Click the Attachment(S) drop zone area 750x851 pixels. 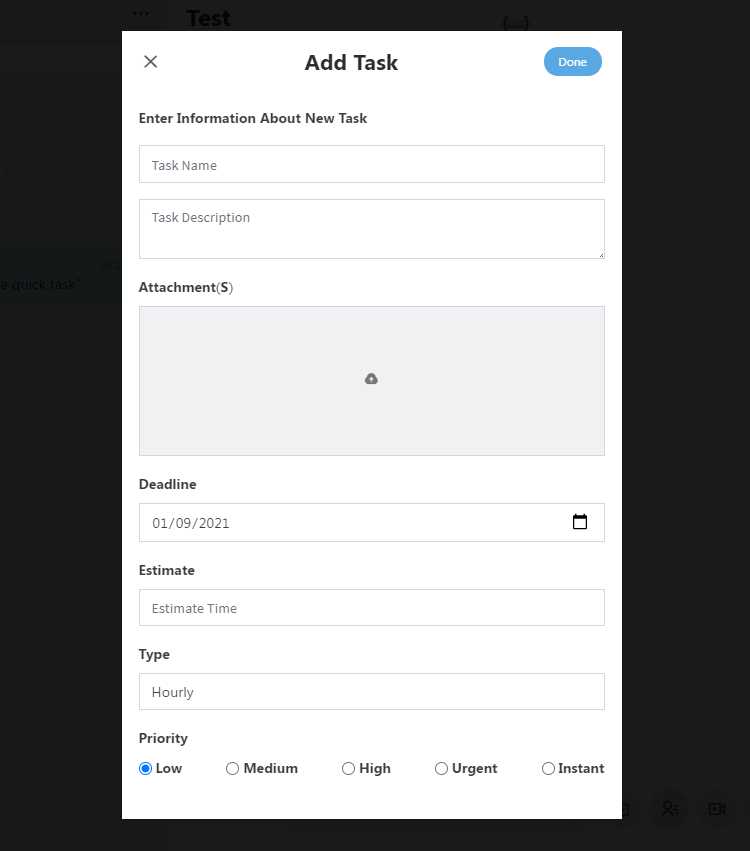[372, 381]
